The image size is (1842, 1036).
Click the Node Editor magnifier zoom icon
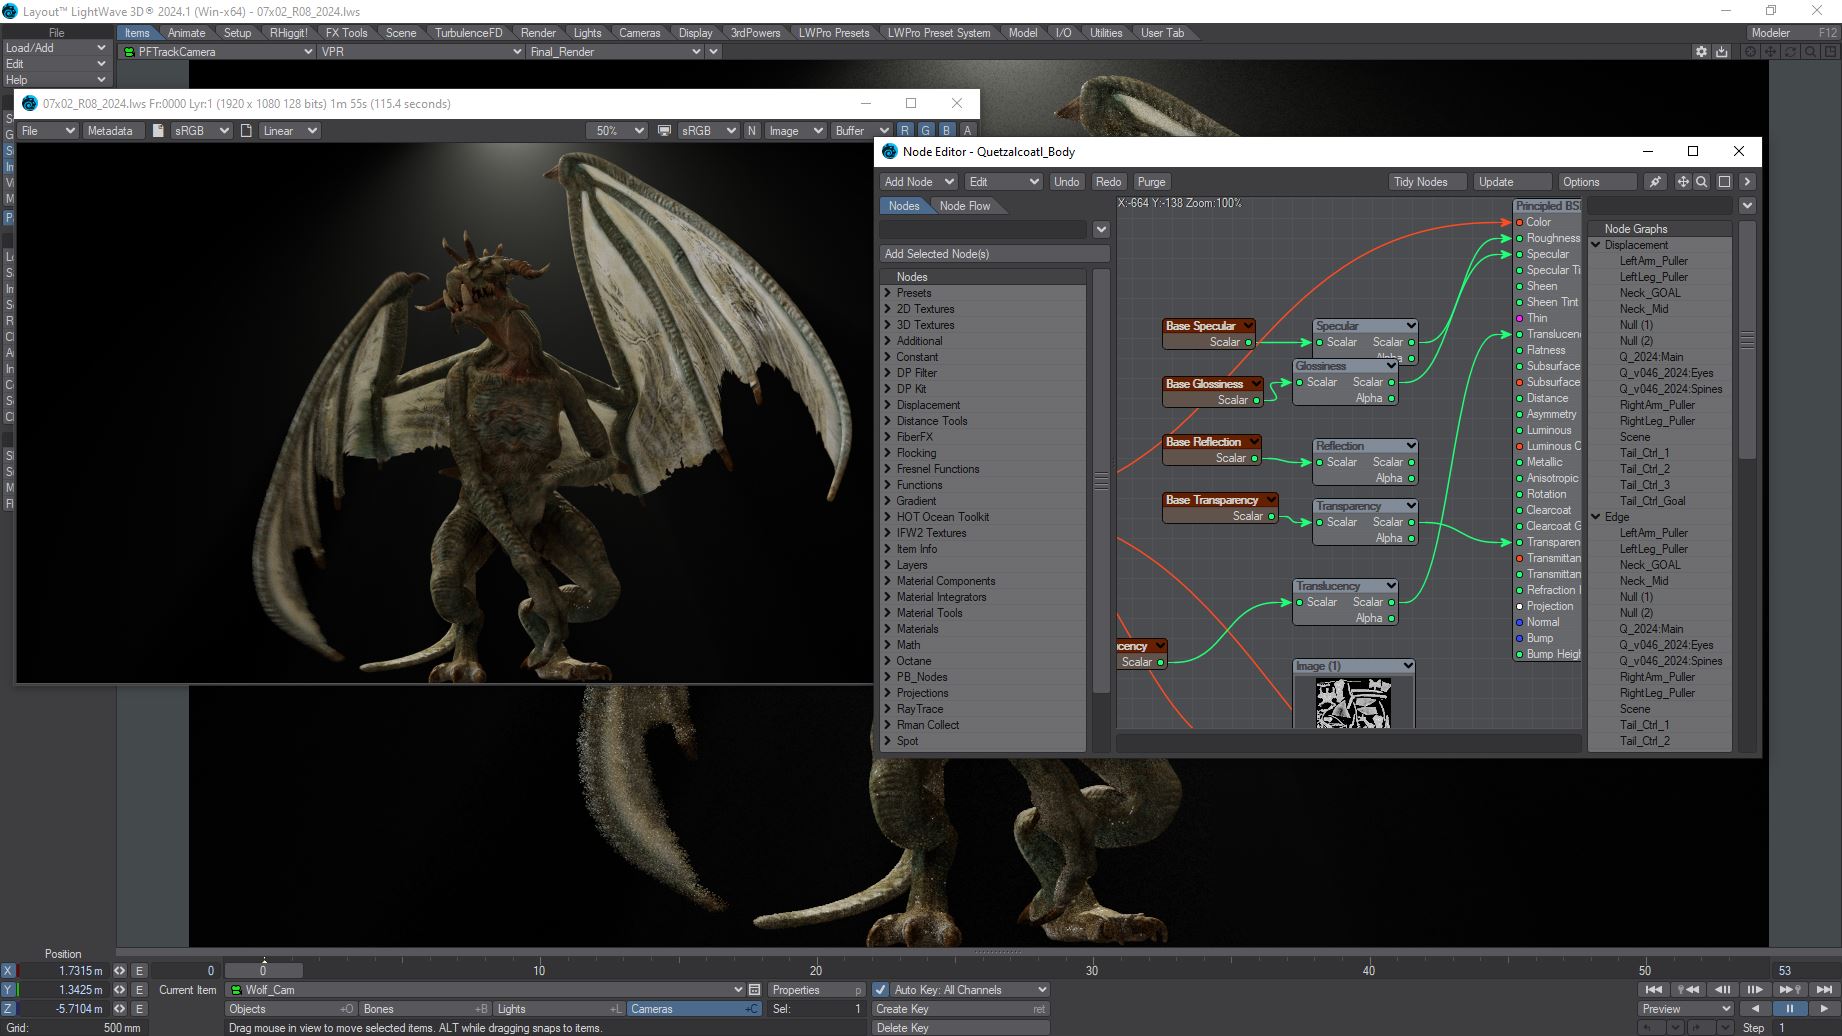pos(1702,182)
